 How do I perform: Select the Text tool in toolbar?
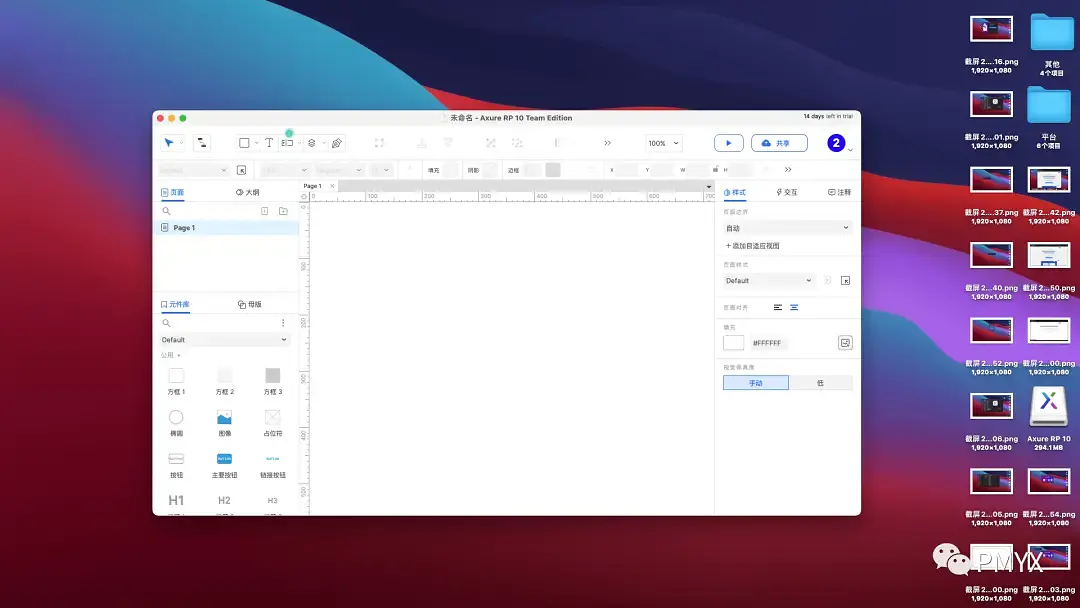point(269,143)
